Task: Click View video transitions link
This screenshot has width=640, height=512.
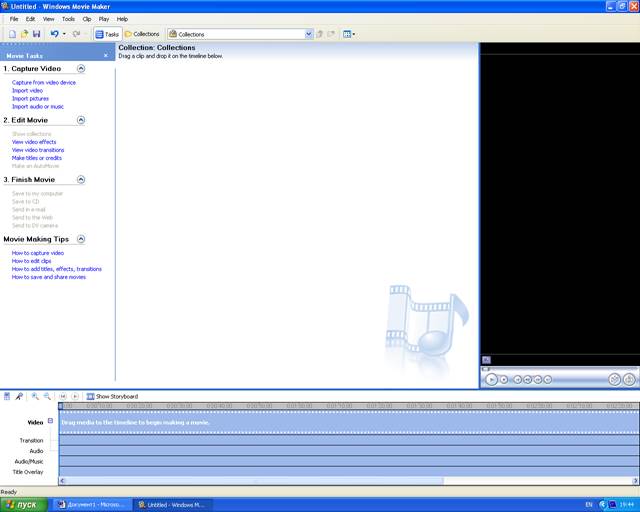Action: tap(38, 150)
